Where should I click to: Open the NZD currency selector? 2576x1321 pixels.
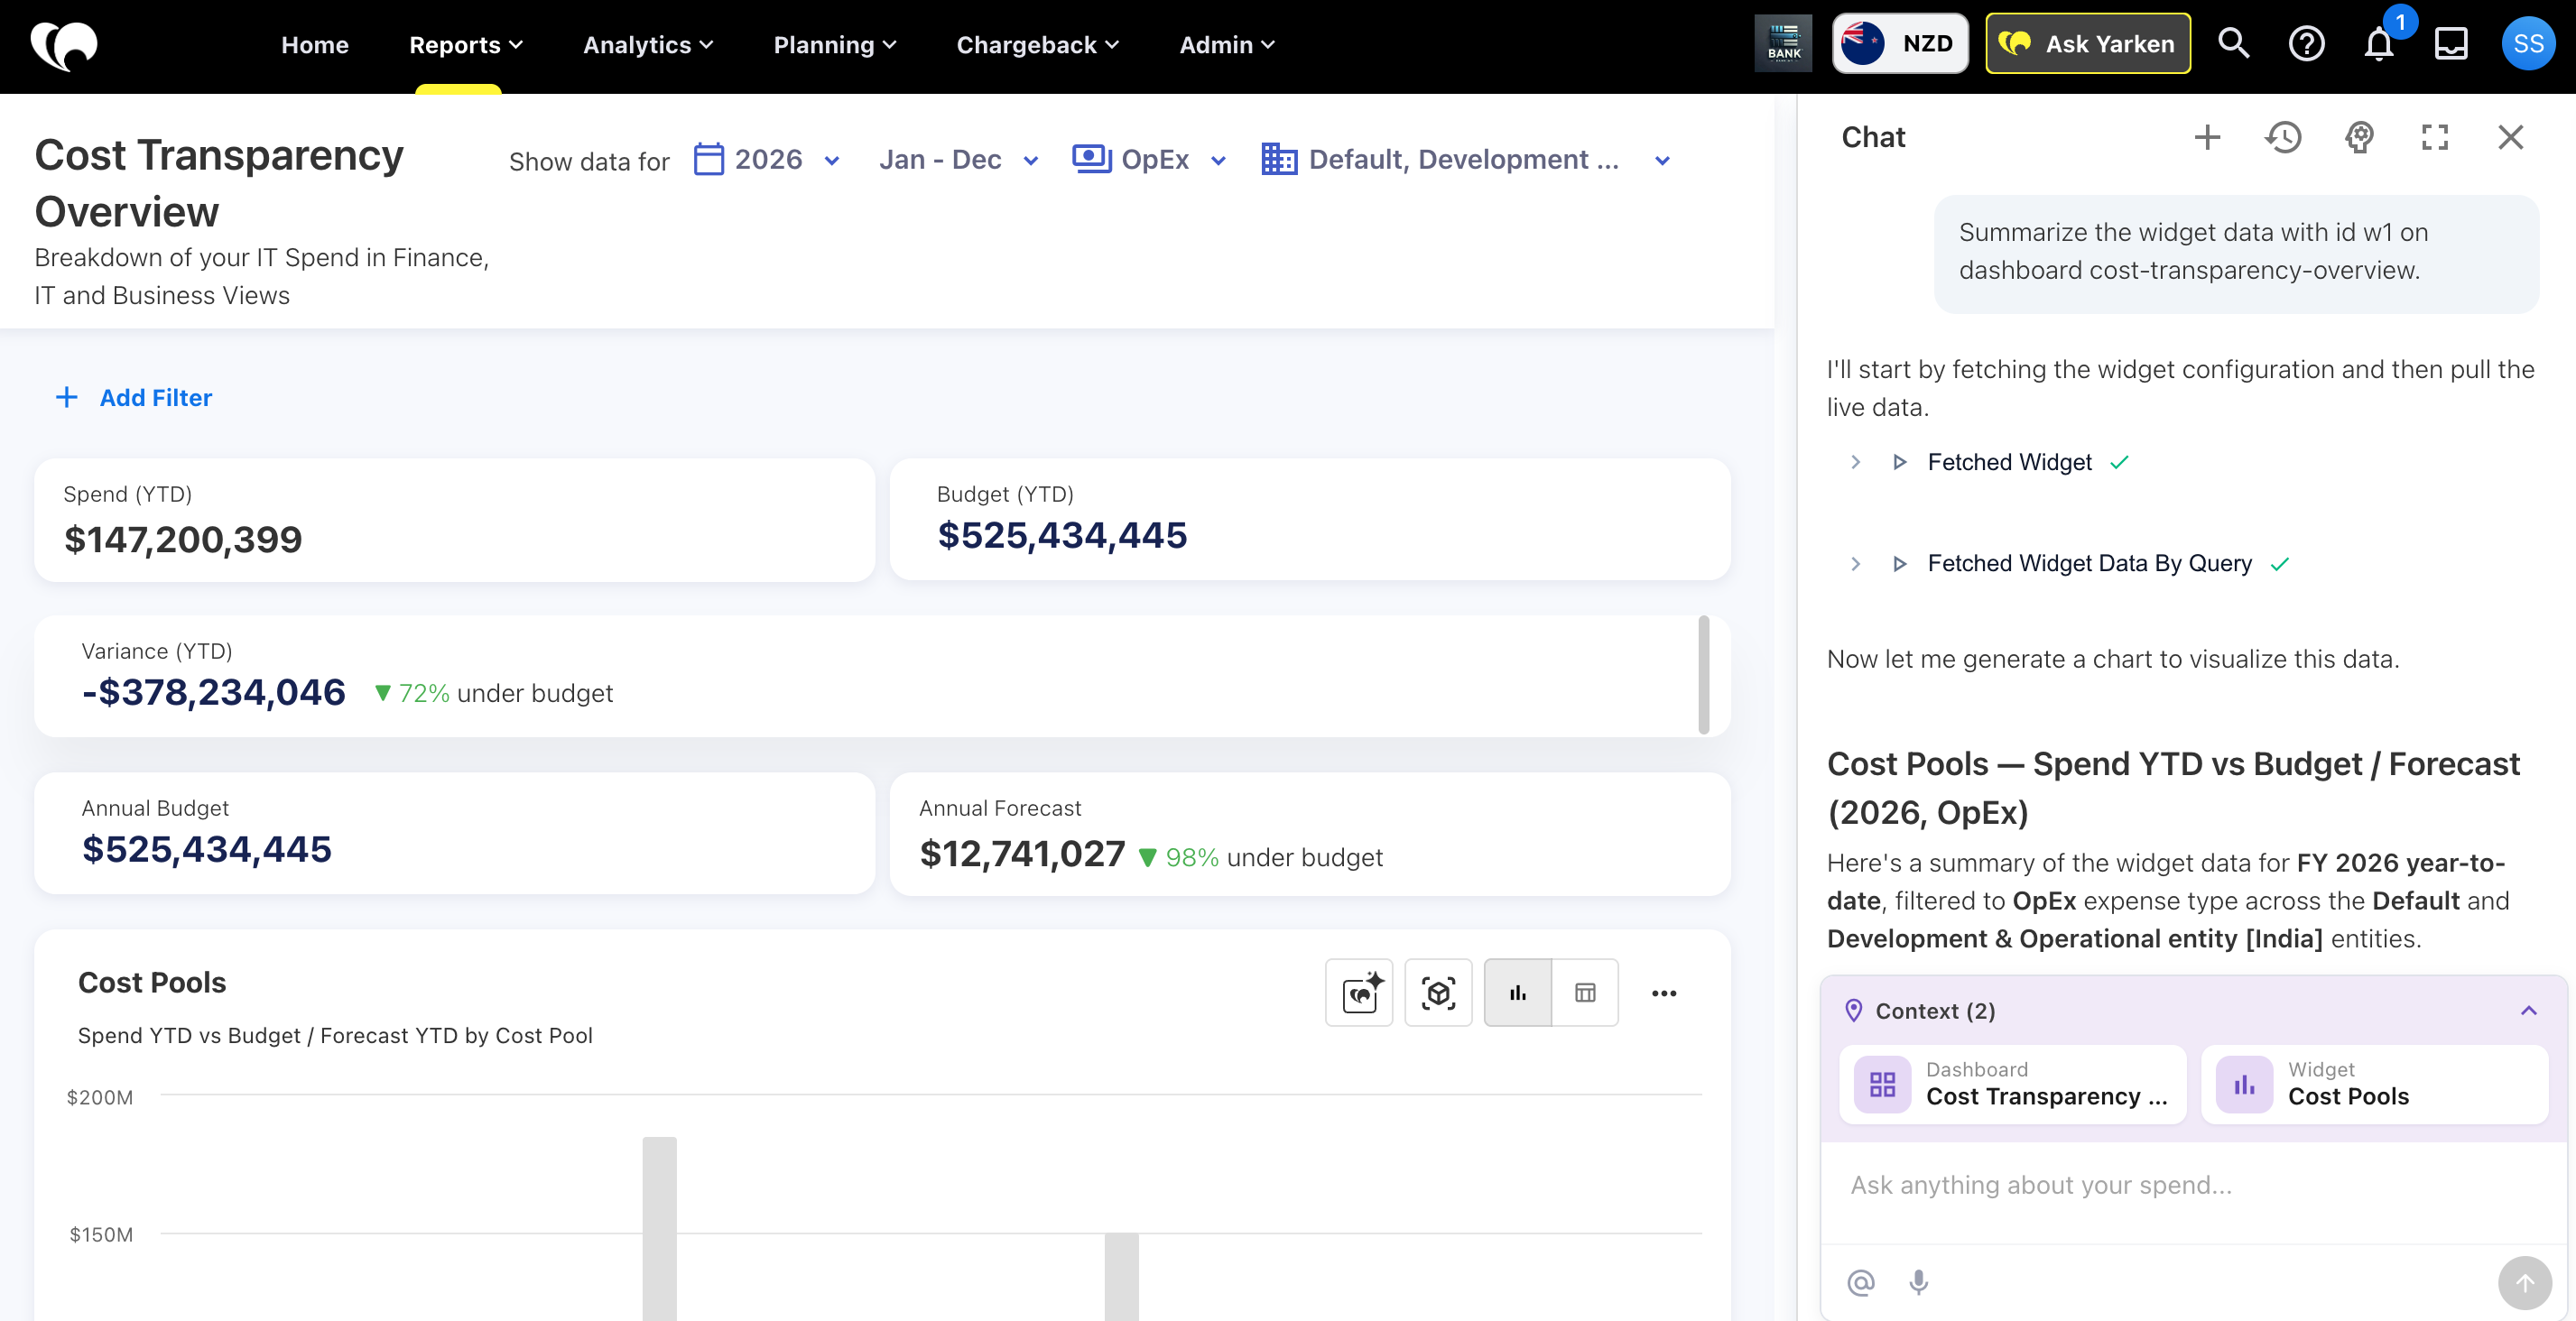click(x=1900, y=44)
